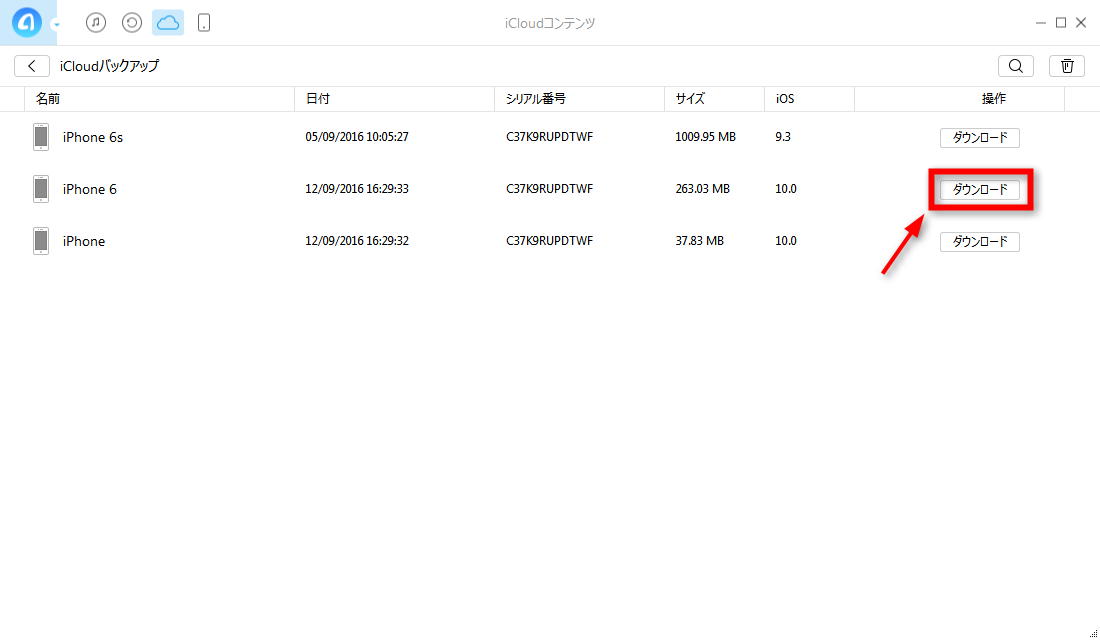The height and width of the screenshot is (640, 1100).
Task: Open the dropdown arrow beside the logo
Action: (56, 25)
